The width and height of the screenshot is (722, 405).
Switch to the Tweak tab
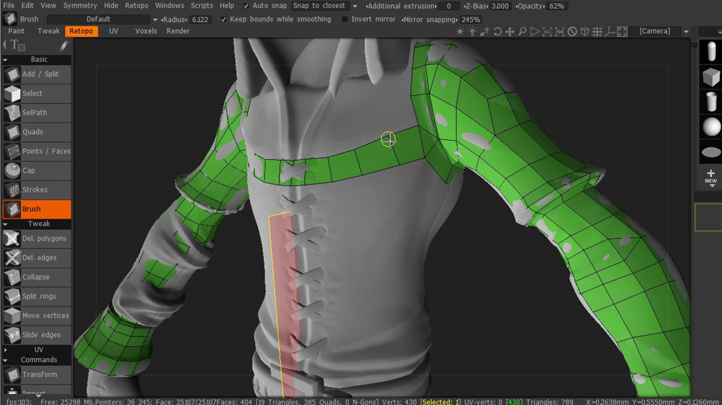pos(48,31)
